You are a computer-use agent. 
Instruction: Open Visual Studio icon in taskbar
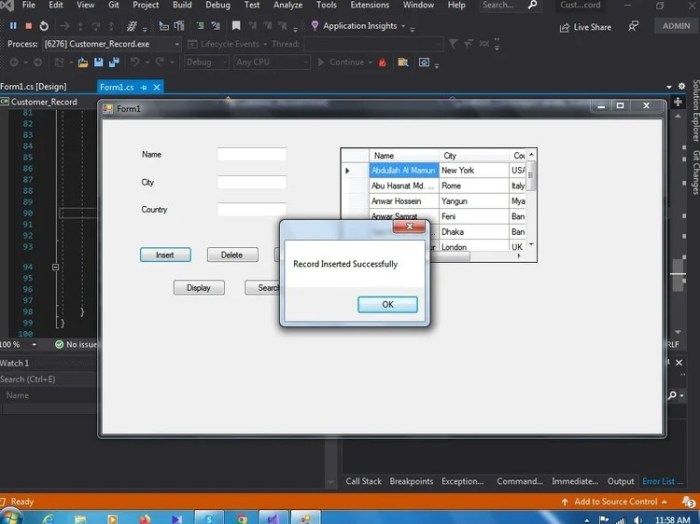pos(273,519)
